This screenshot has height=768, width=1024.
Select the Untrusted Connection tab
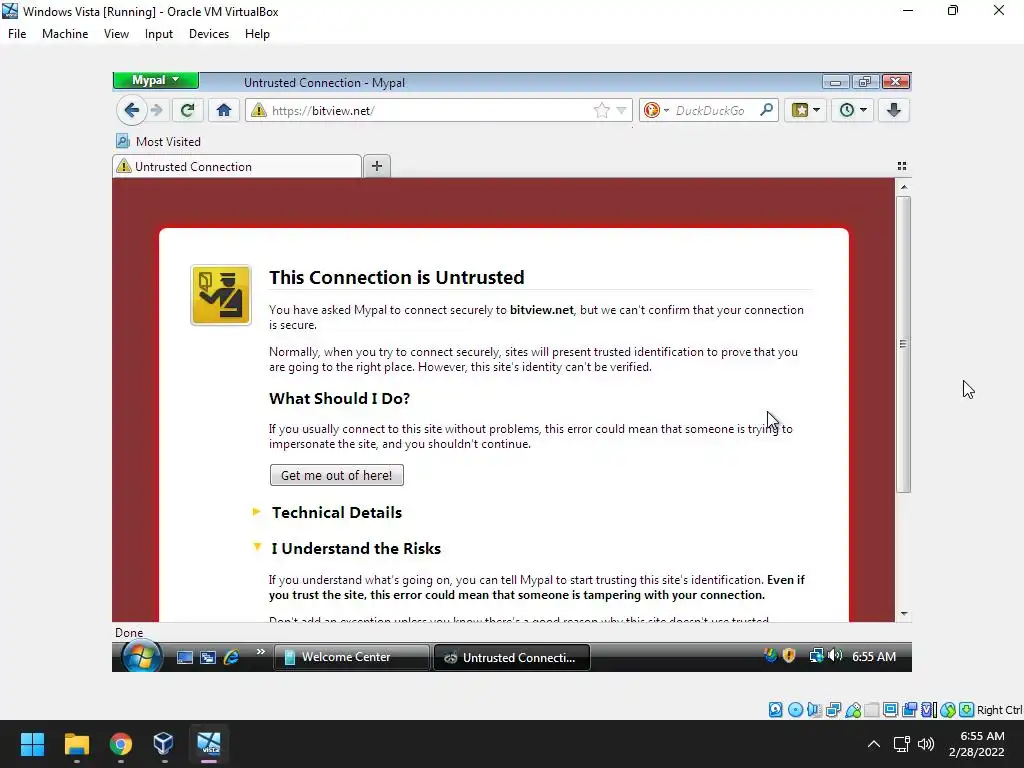point(237,167)
